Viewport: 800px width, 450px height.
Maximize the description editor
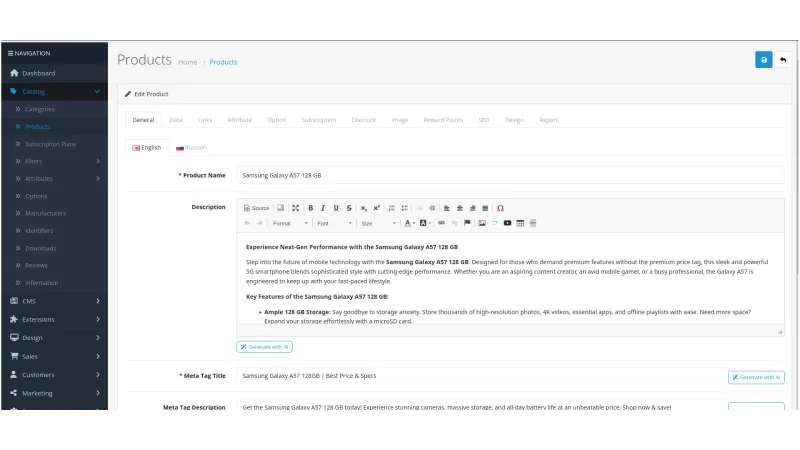tap(295, 208)
